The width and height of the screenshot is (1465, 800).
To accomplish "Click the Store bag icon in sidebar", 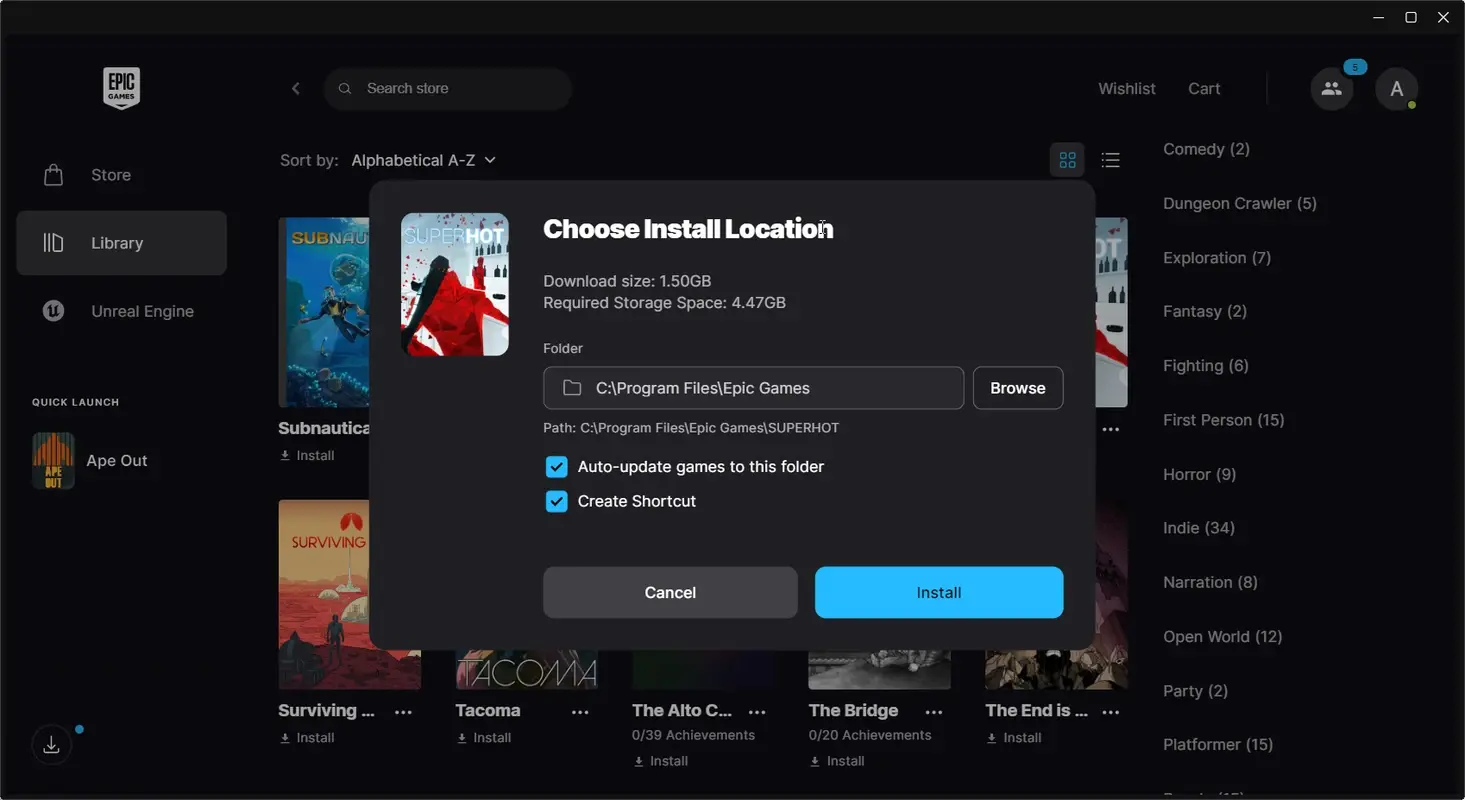I will tap(55, 174).
